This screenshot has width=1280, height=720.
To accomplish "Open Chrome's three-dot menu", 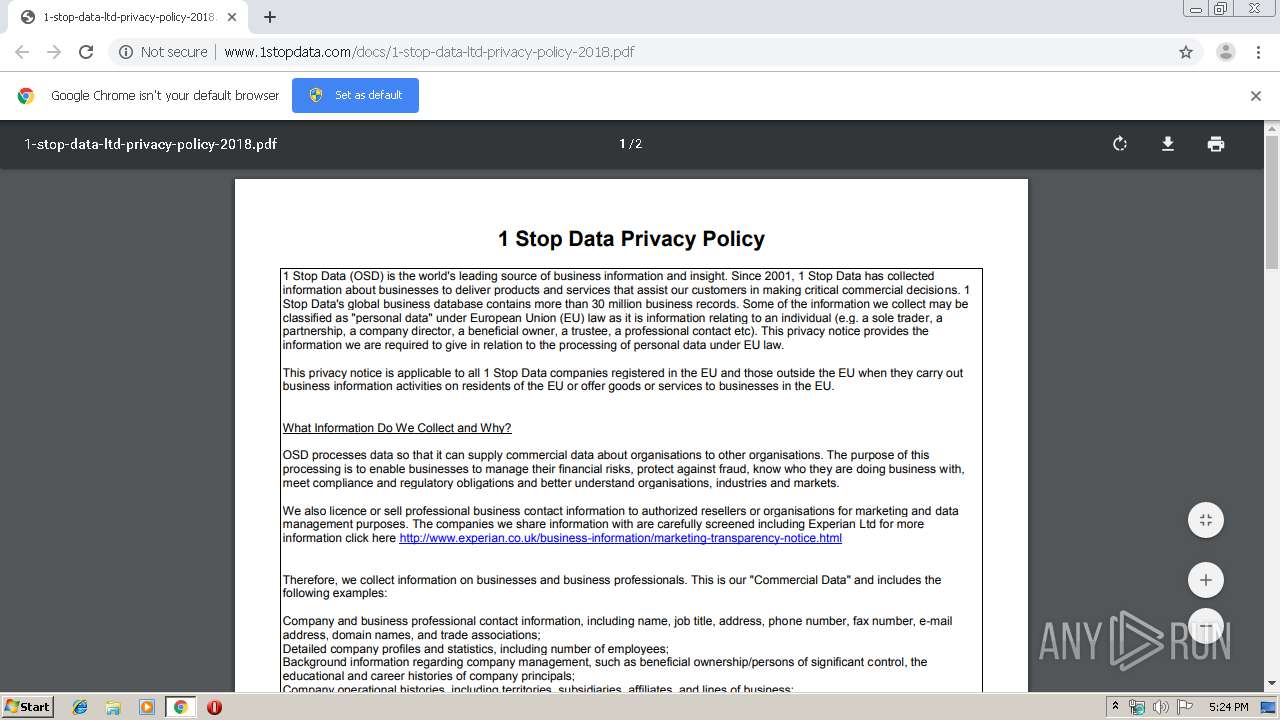I will click(1259, 52).
